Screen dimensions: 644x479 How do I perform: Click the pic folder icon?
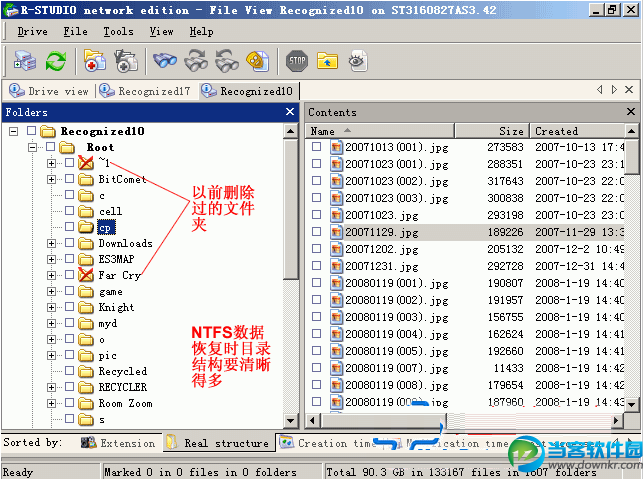[86, 355]
